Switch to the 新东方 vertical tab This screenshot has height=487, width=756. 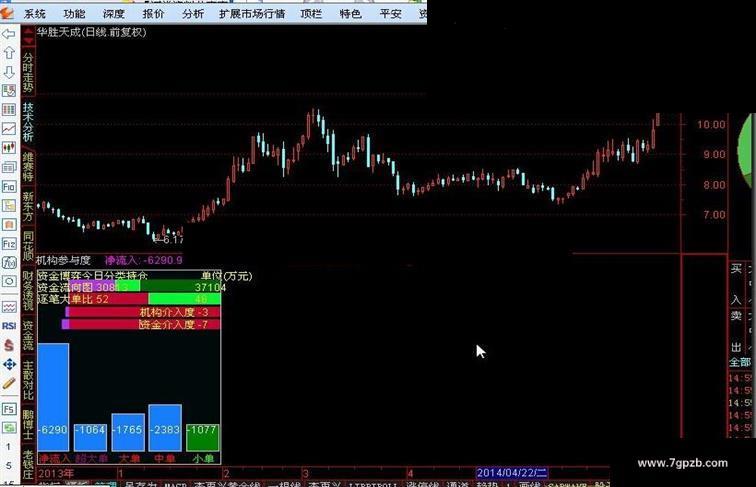click(28, 206)
